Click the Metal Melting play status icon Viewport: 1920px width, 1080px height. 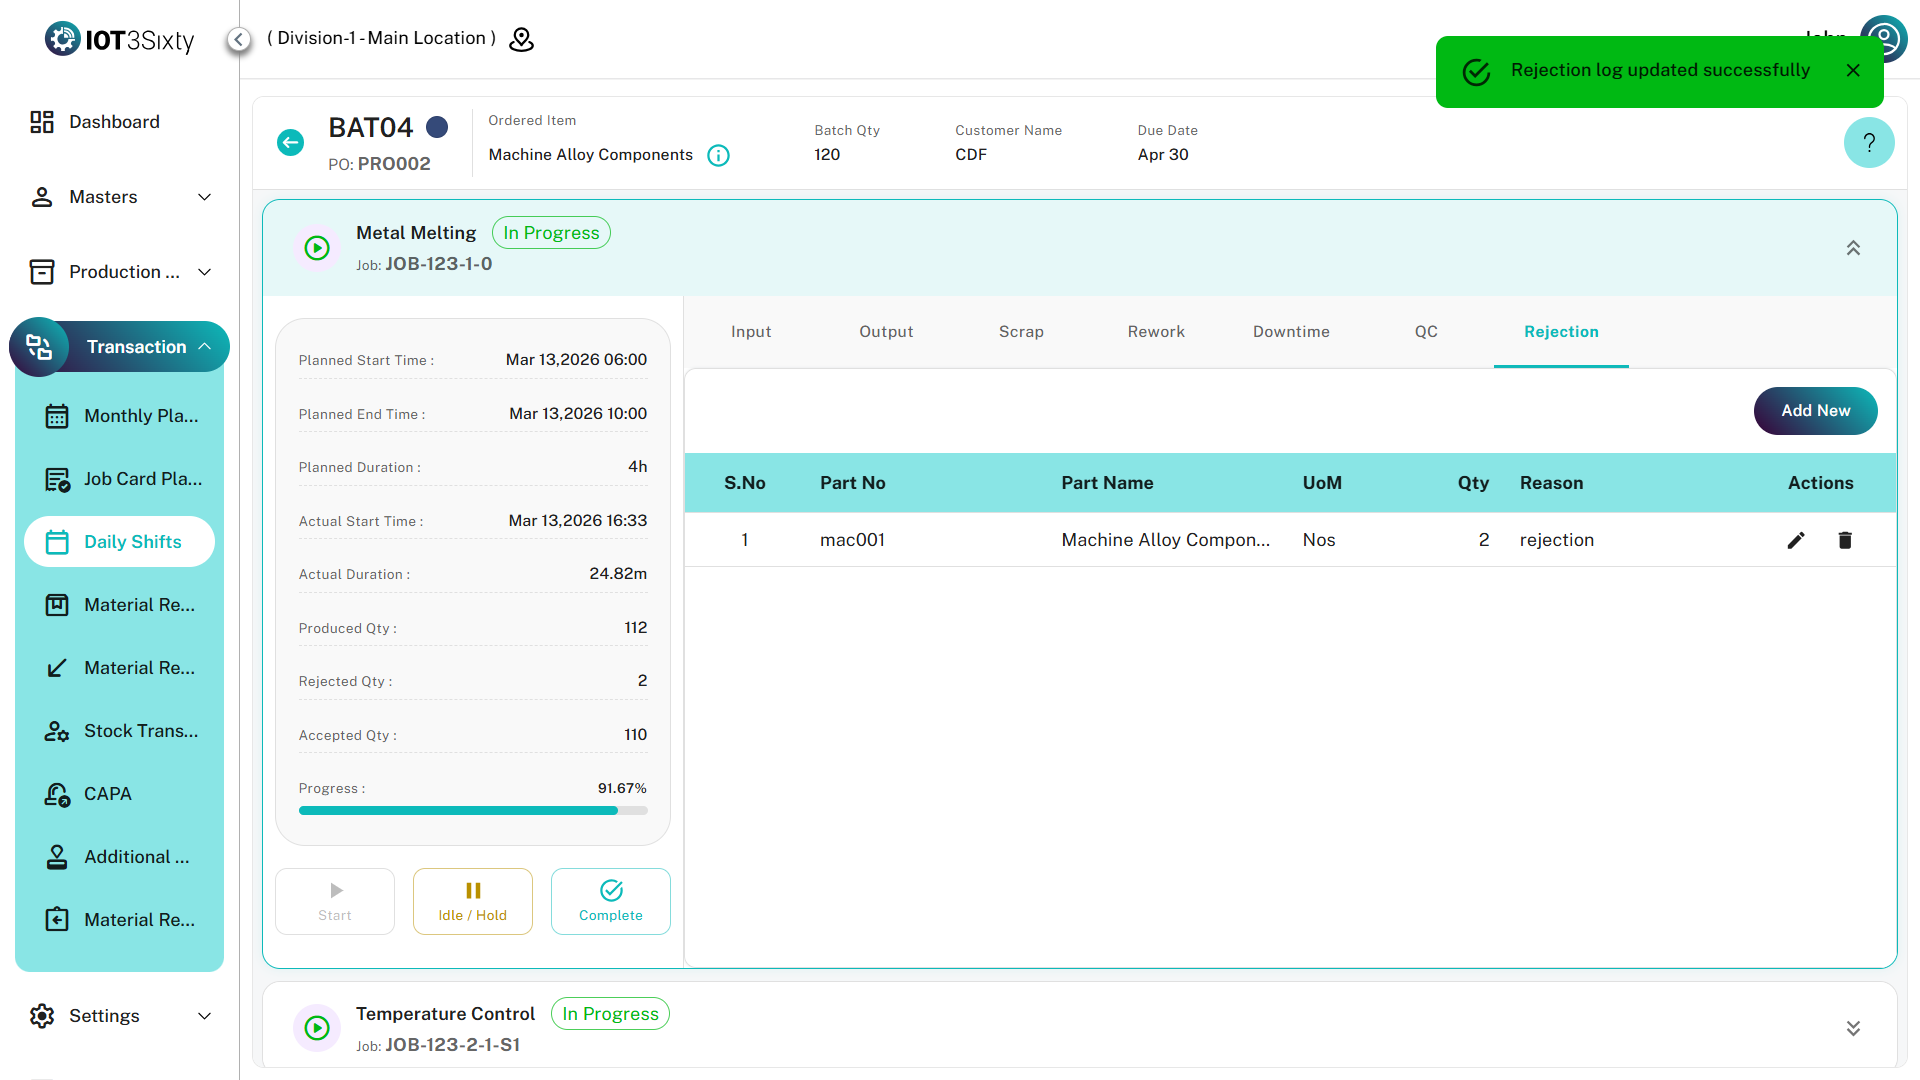317,248
